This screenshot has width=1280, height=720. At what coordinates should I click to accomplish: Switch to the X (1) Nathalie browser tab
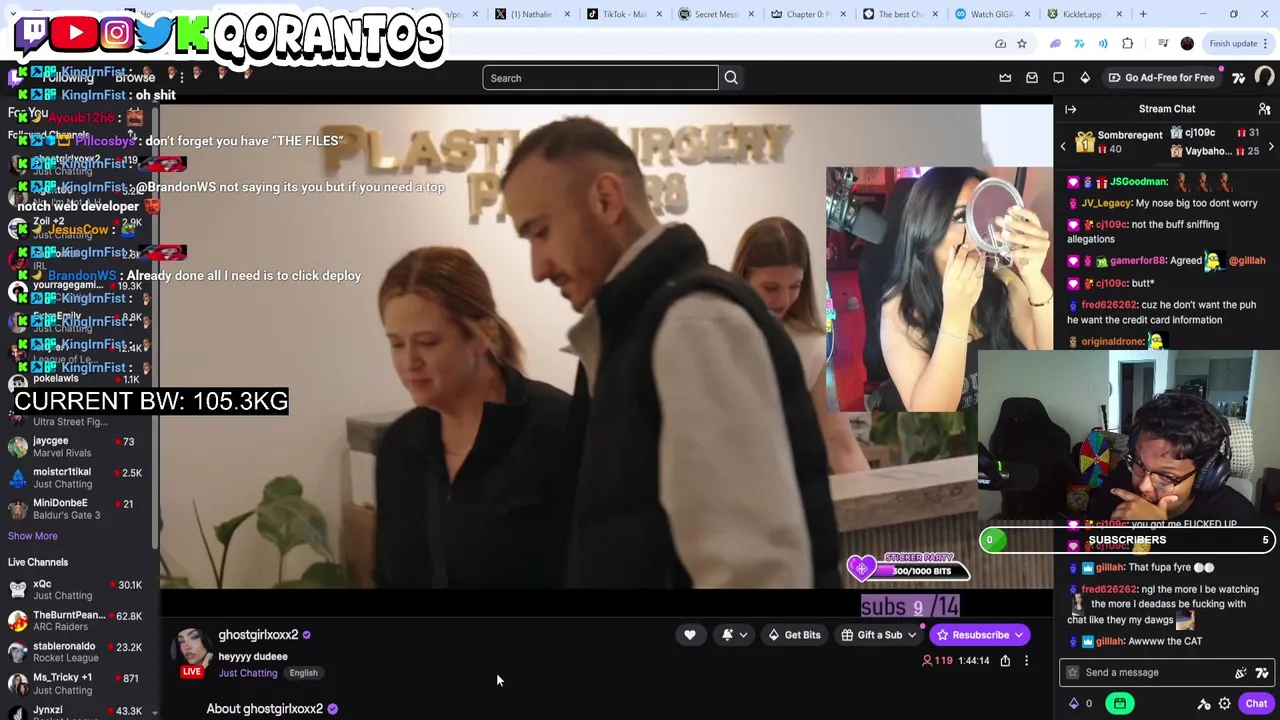[531, 14]
